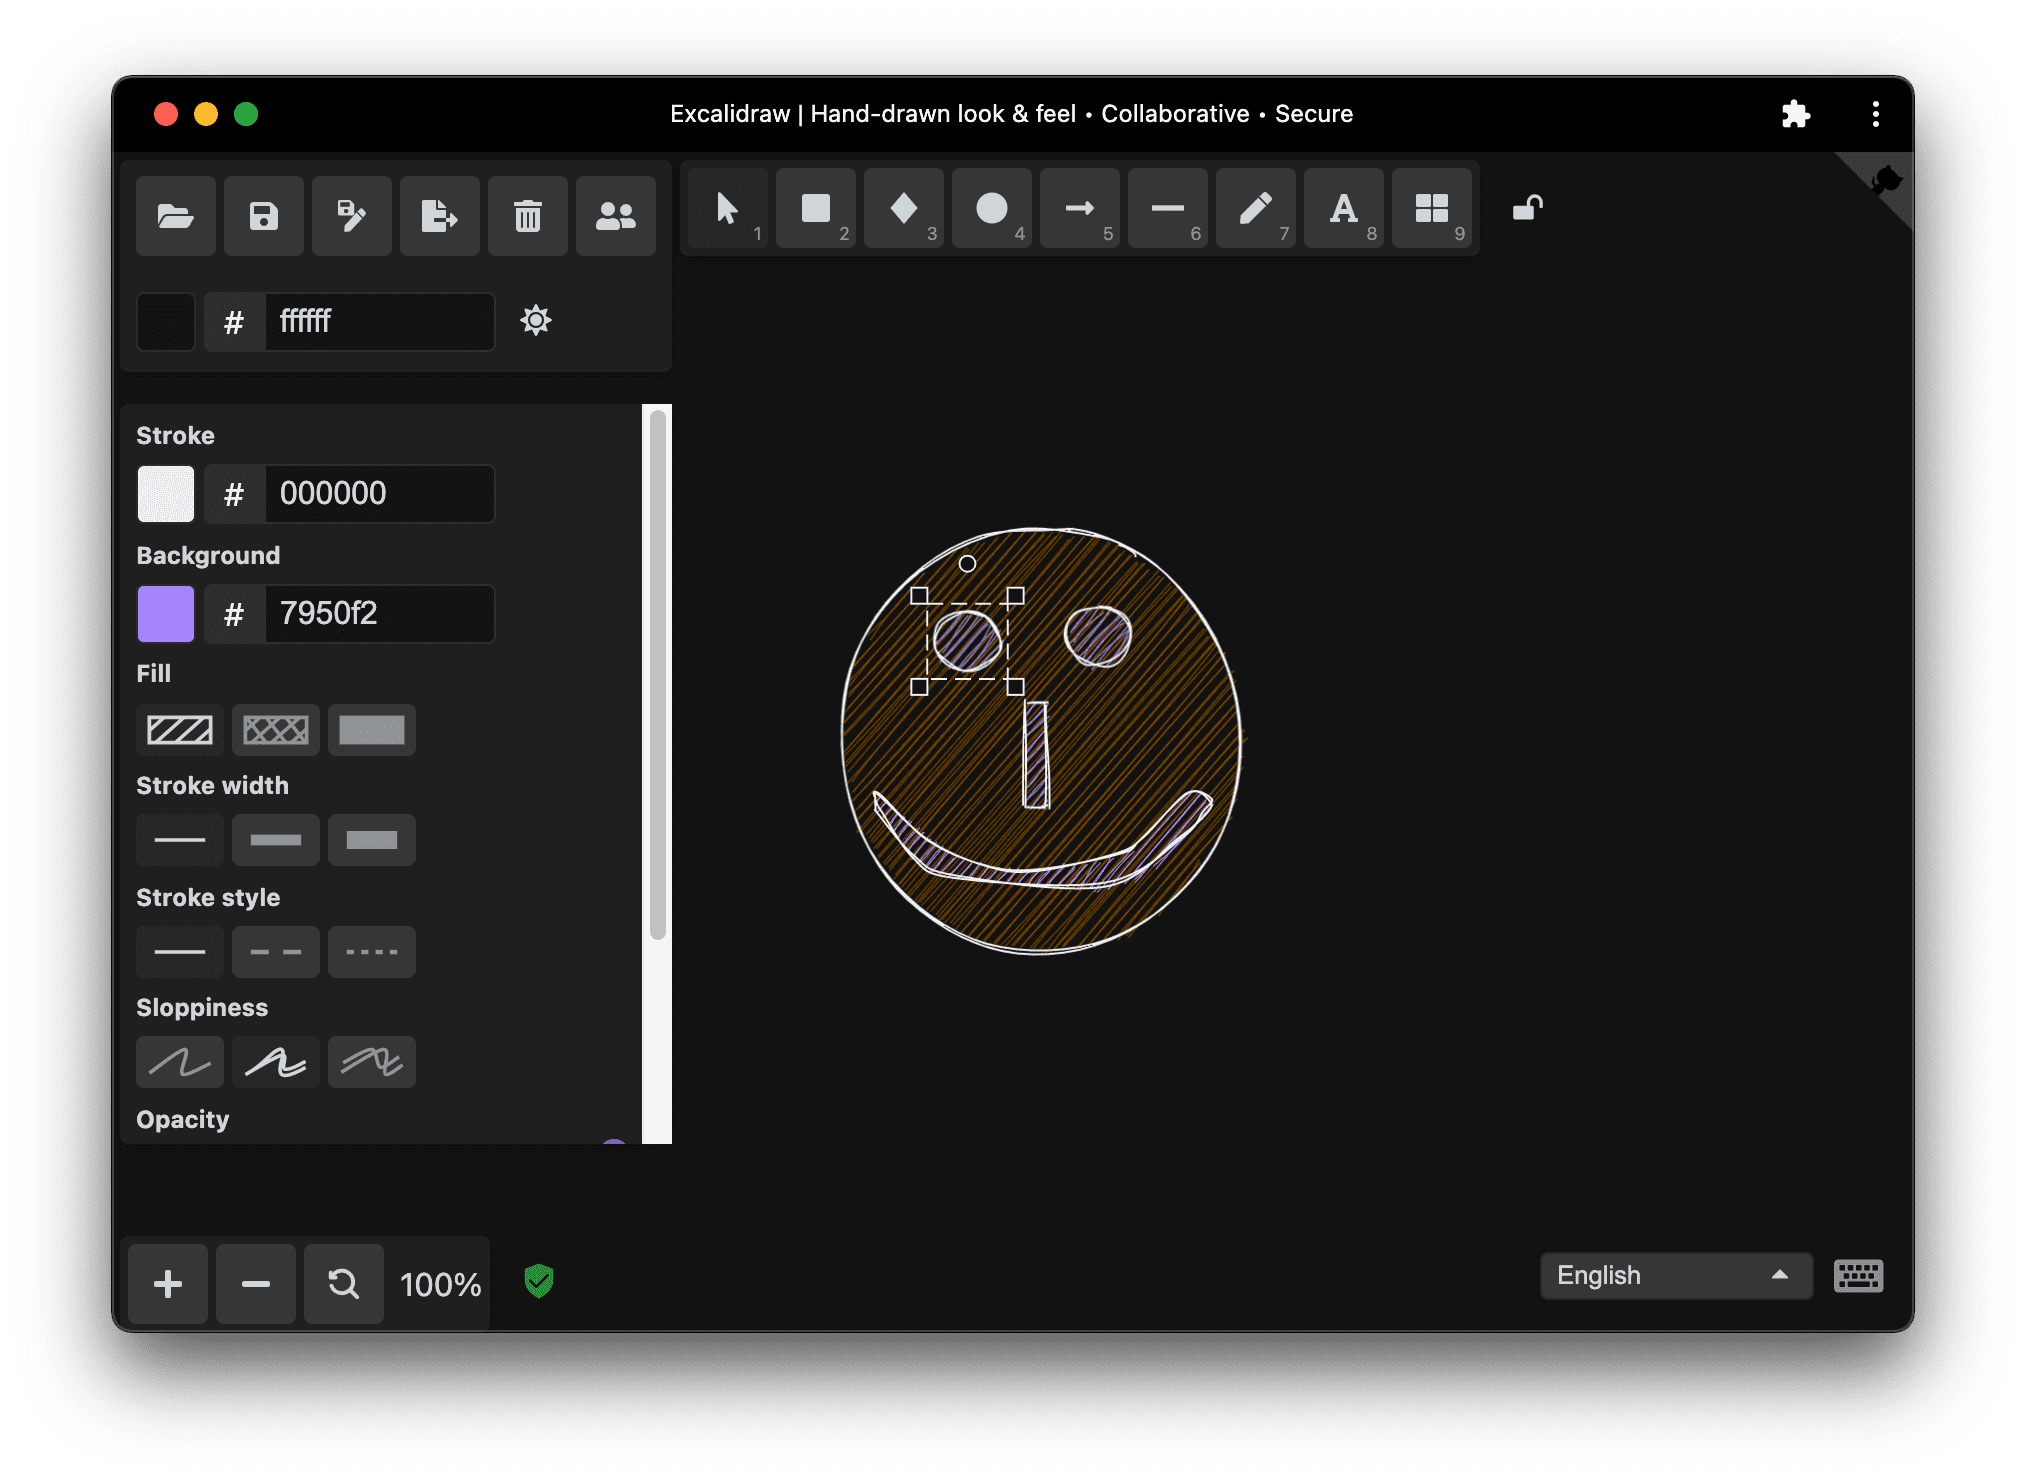
Task: Toggle solid fill style
Action: pyautogui.click(x=370, y=728)
